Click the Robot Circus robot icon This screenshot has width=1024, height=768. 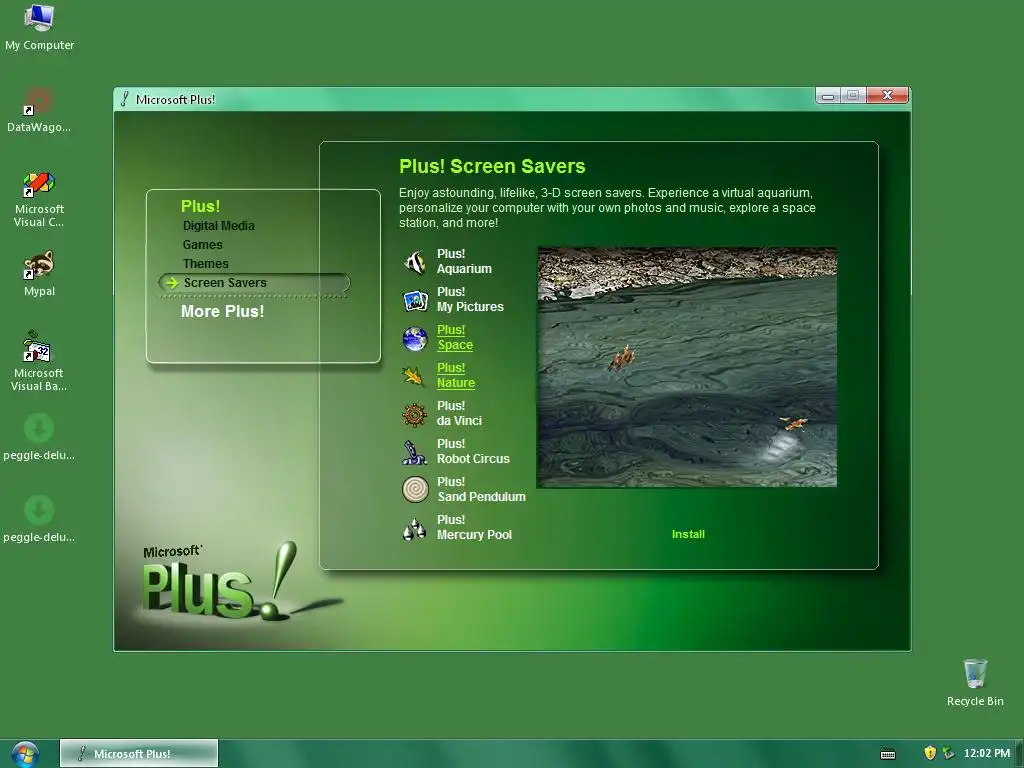[x=415, y=452]
